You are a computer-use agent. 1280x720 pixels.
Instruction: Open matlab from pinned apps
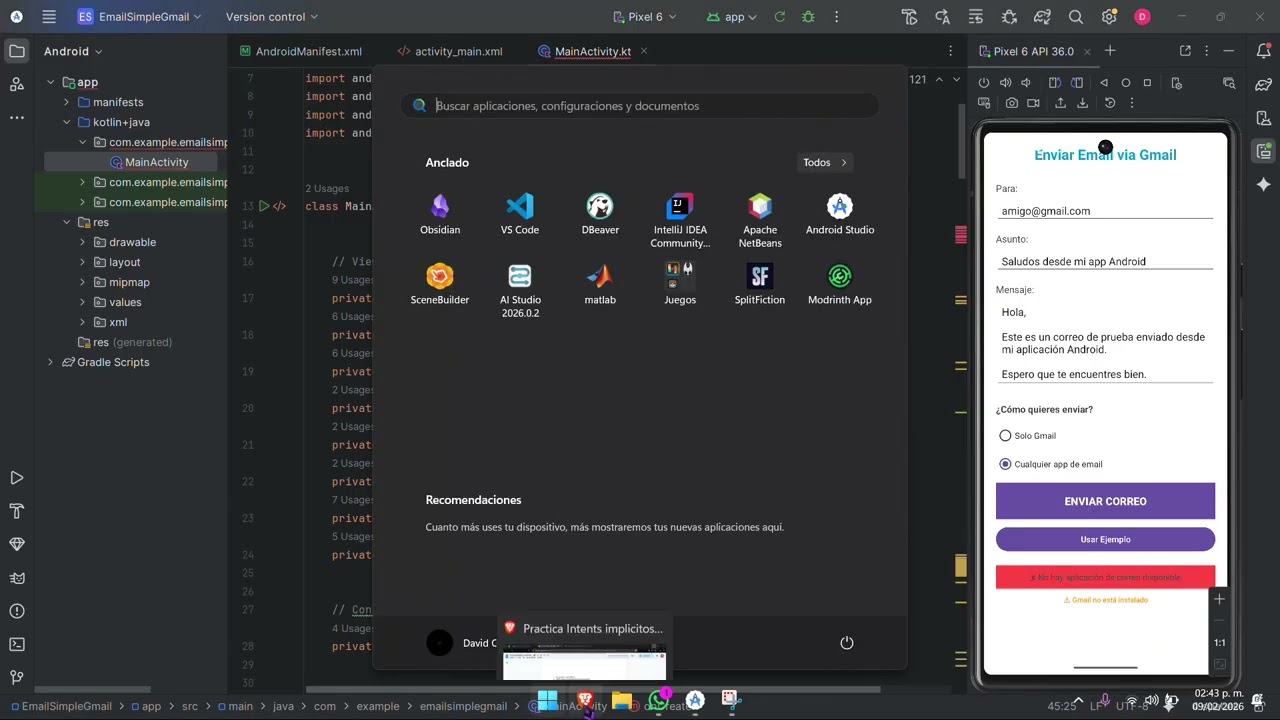[x=600, y=284]
